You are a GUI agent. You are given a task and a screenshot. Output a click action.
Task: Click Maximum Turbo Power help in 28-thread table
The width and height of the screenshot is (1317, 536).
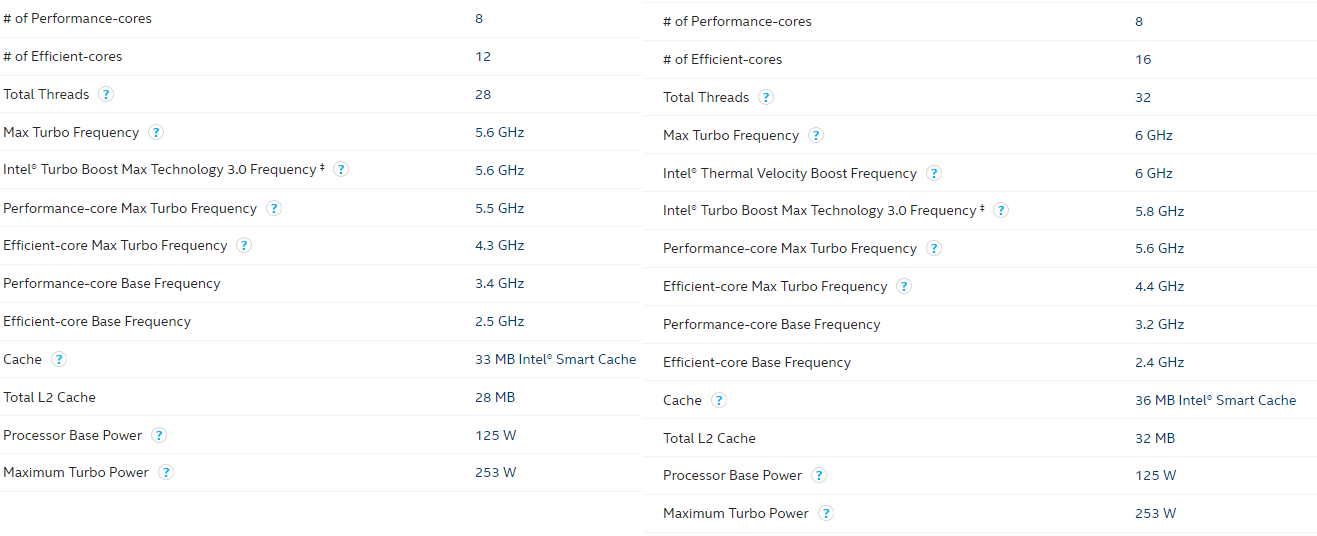tap(166, 473)
